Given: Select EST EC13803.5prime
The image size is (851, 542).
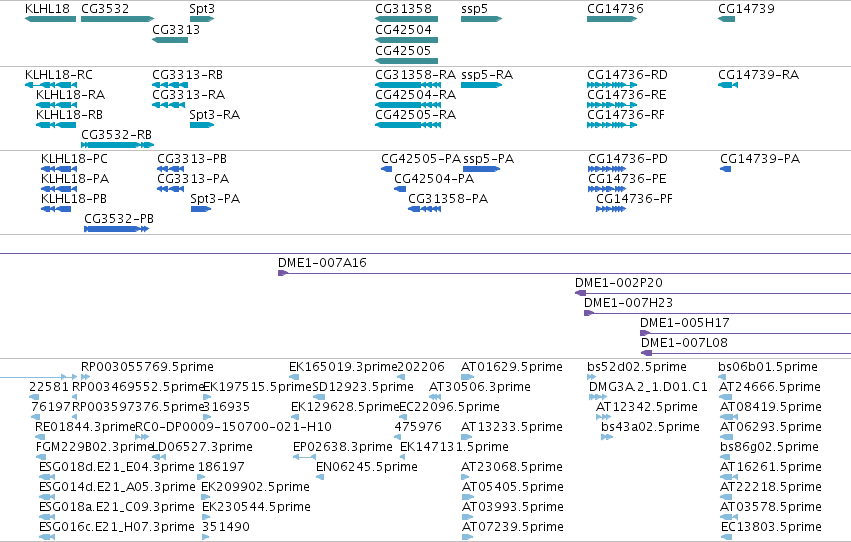Looking at the screenshot, I should click(726, 537).
